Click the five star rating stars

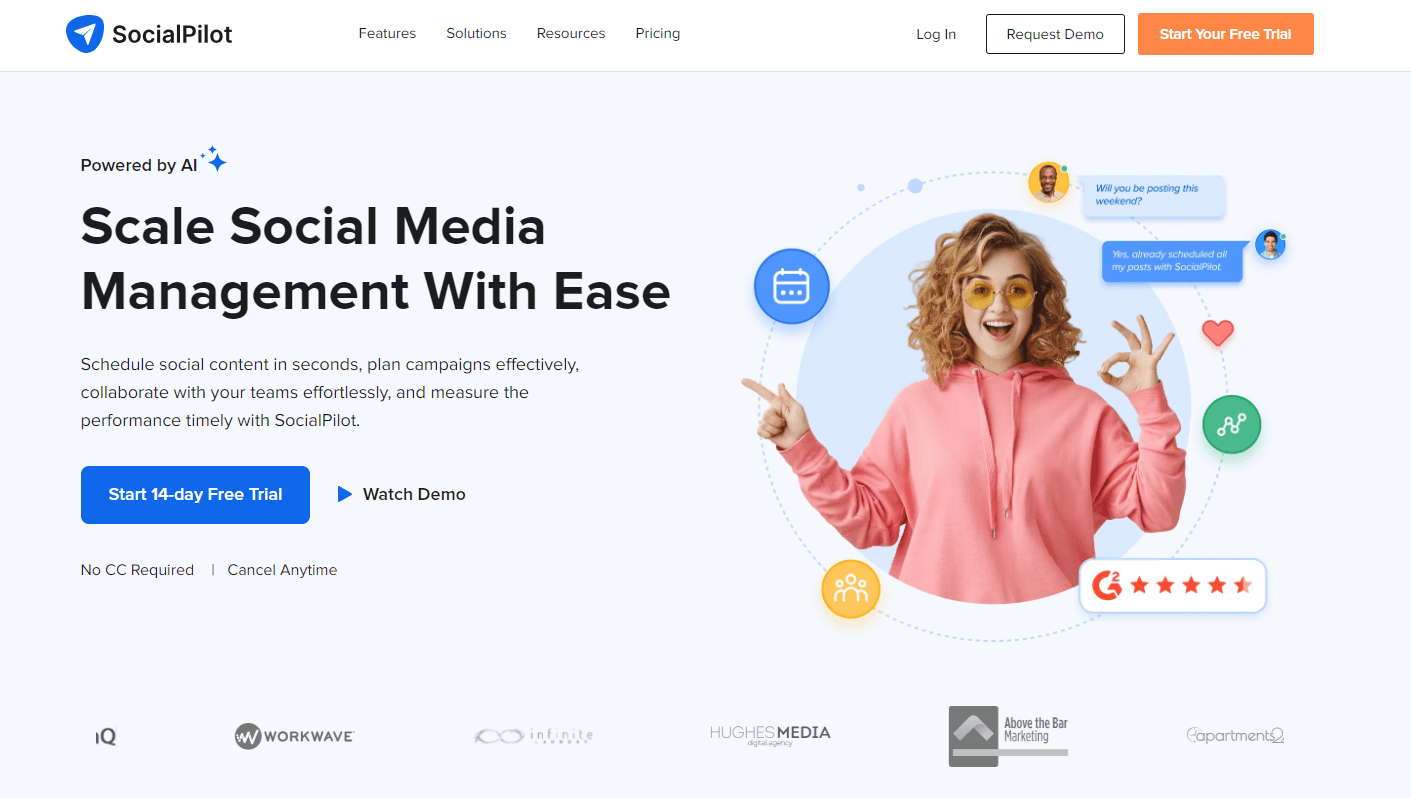point(1190,585)
